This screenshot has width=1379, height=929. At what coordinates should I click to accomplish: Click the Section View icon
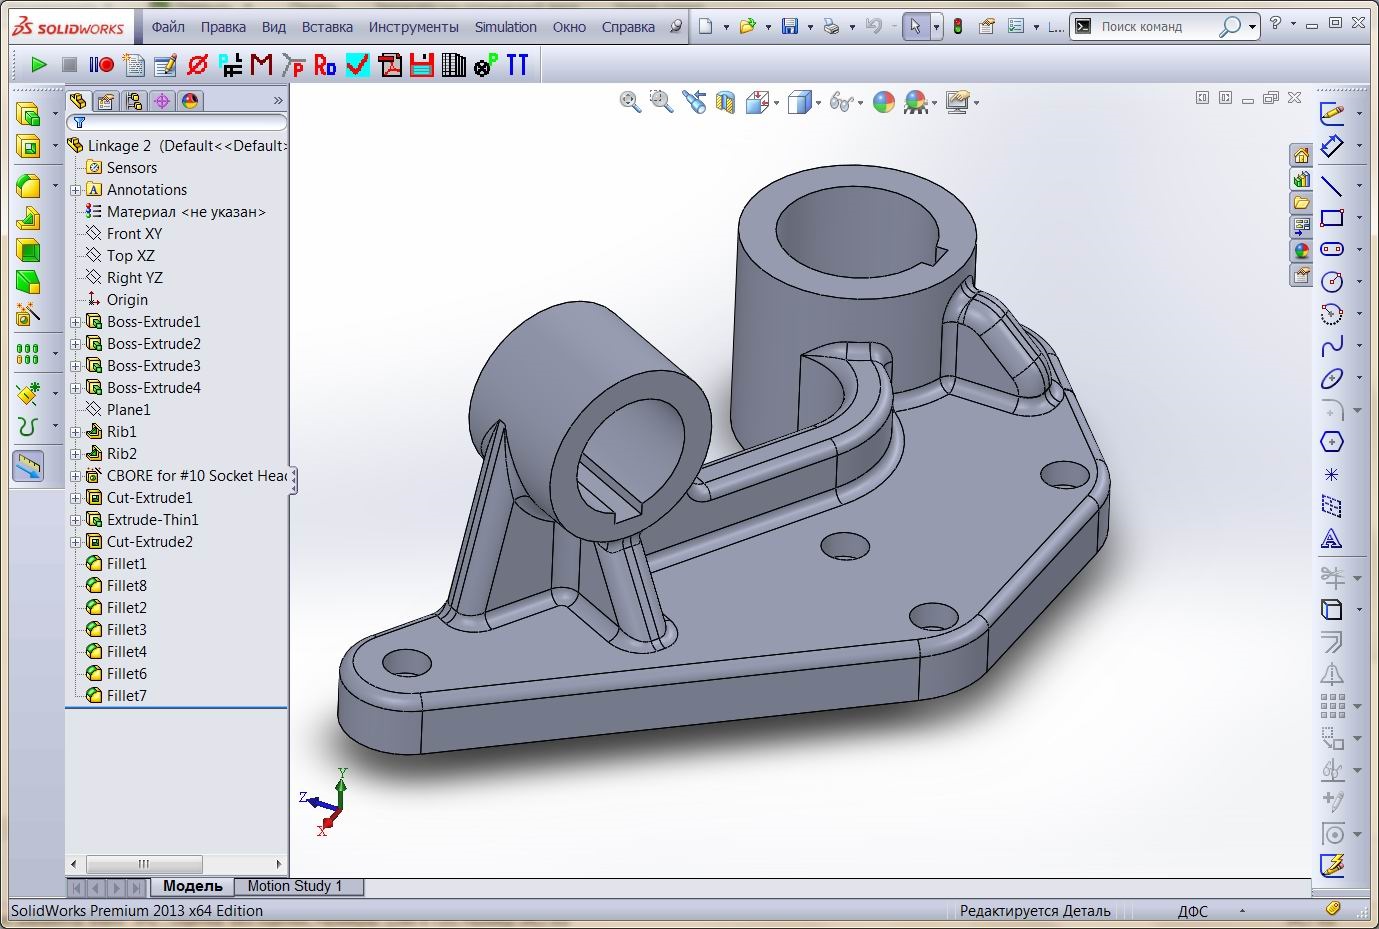[726, 101]
